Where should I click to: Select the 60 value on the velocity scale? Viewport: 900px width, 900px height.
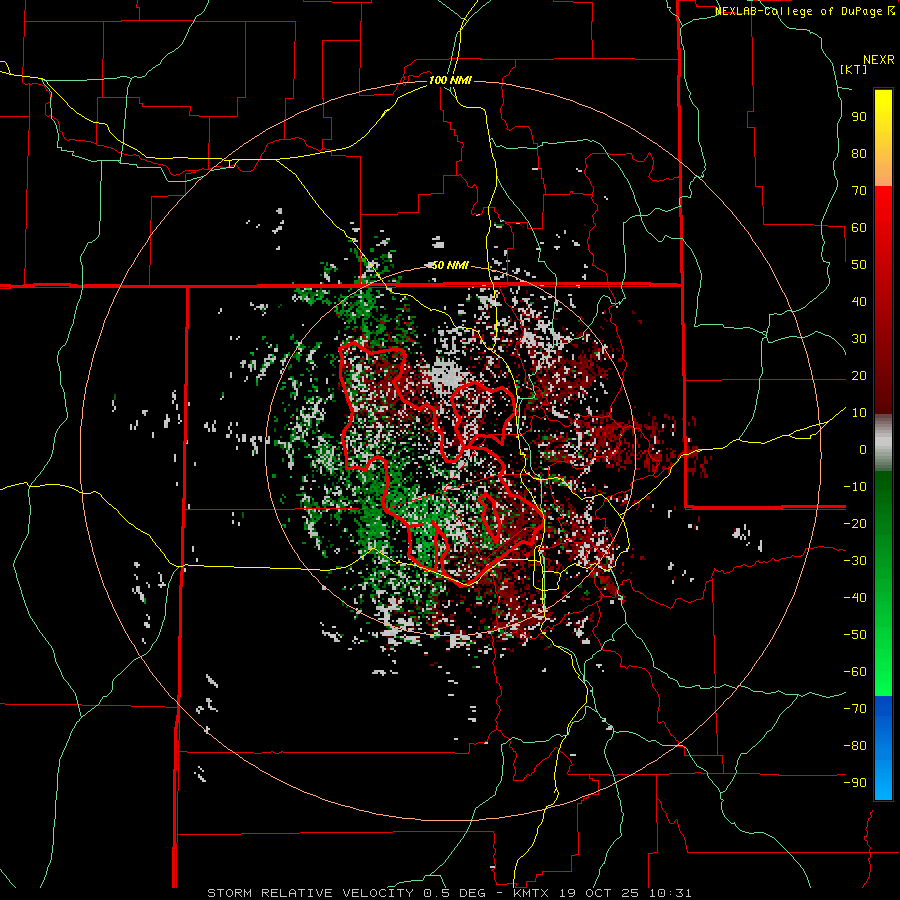pos(859,228)
